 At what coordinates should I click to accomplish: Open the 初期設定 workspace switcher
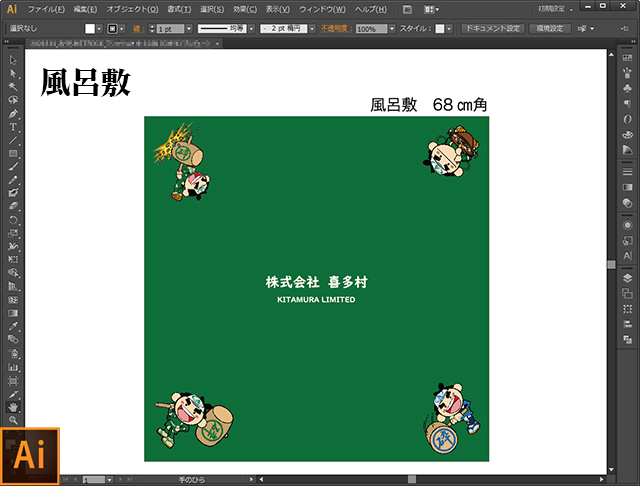click(x=555, y=9)
